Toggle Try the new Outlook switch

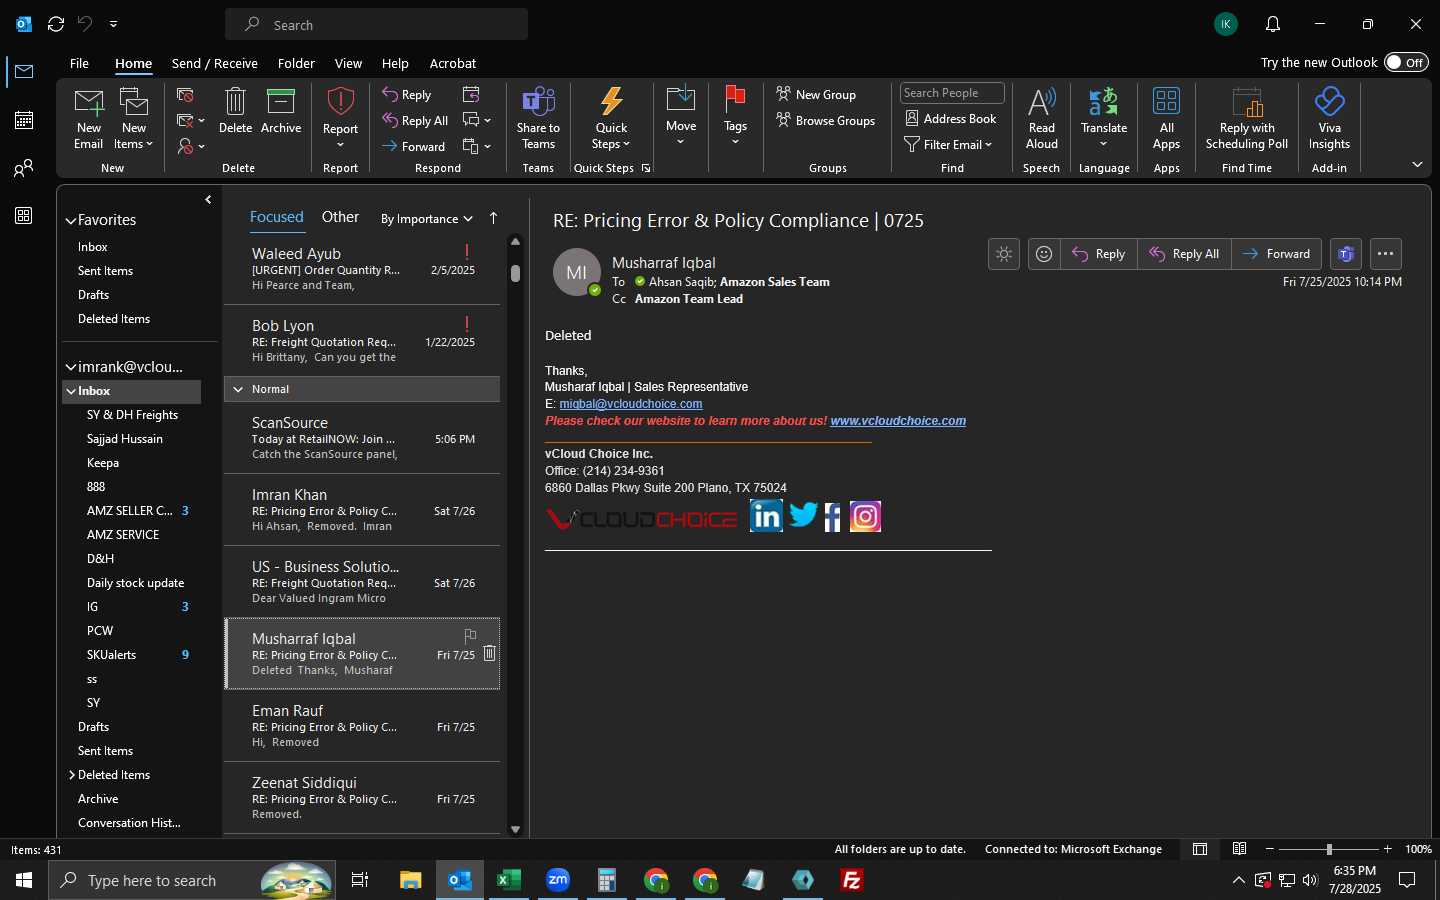click(x=1406, y=62)
